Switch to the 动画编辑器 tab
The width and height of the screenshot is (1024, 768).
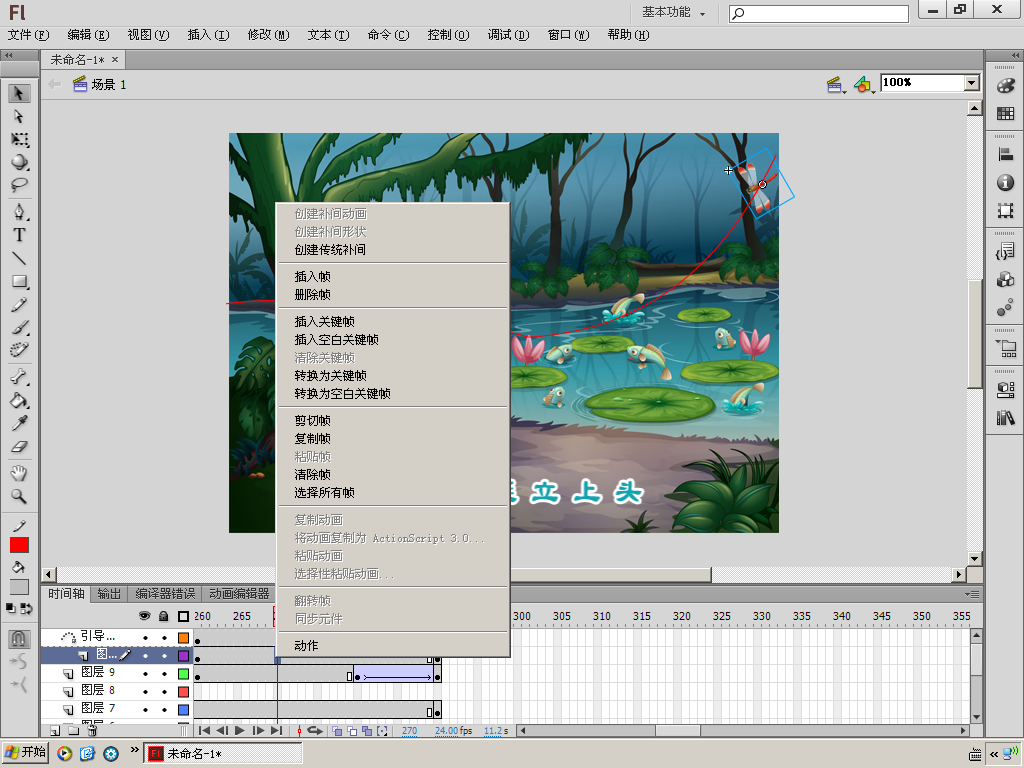pyautogui.click(x=239, y=594)
